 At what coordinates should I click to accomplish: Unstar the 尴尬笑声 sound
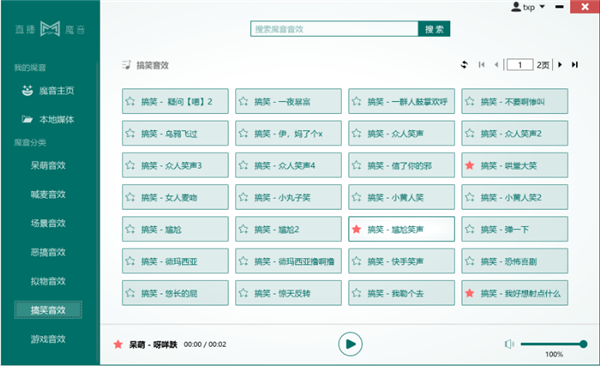(357, 229)
